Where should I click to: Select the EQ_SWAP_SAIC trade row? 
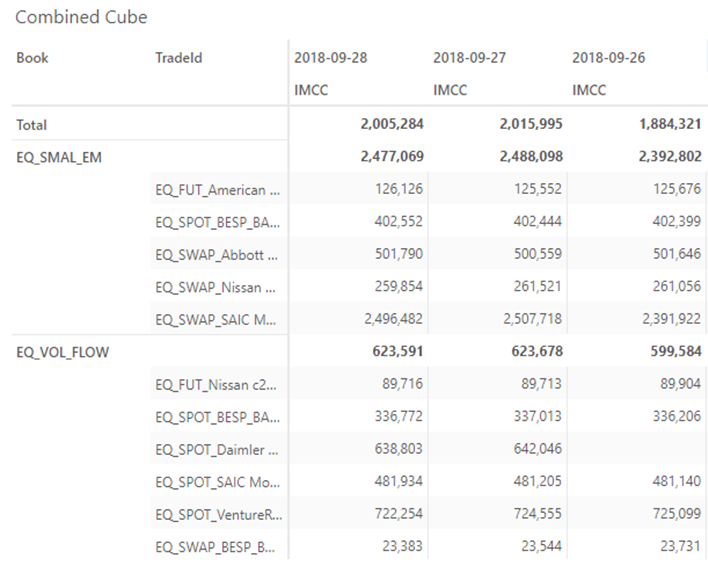[x=216, y=320]
